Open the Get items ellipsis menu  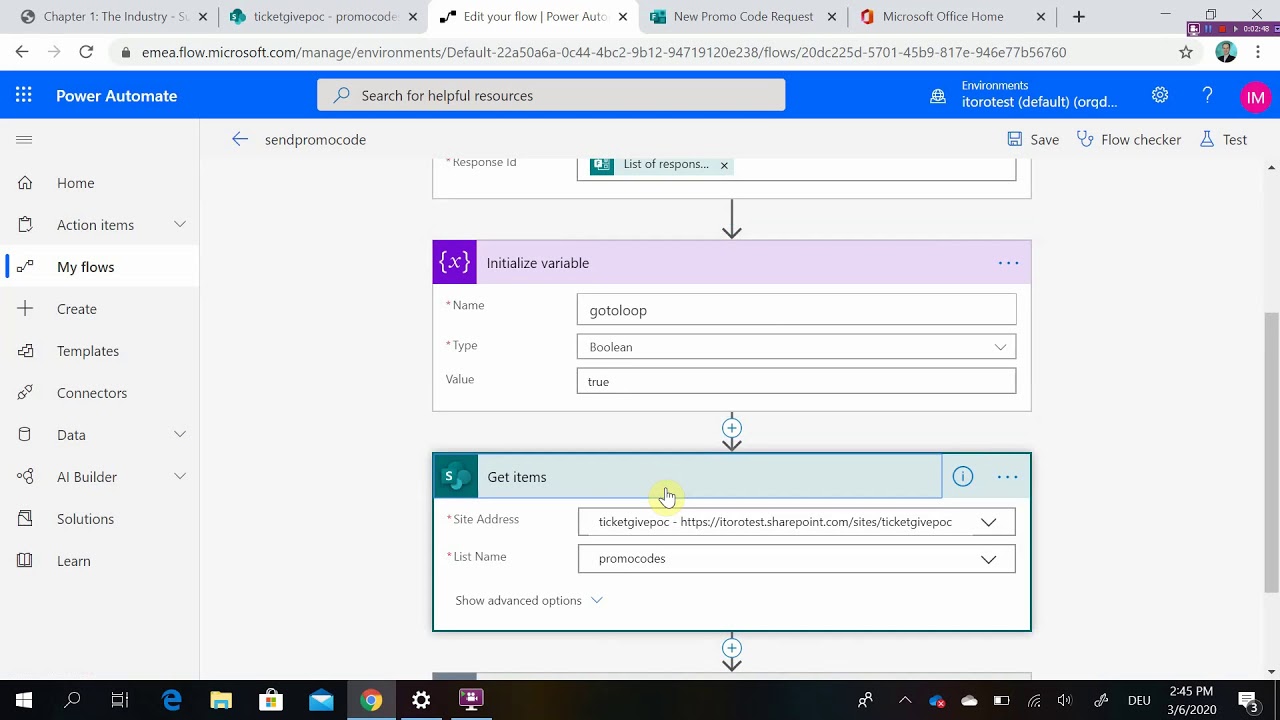click(1008, 477)
